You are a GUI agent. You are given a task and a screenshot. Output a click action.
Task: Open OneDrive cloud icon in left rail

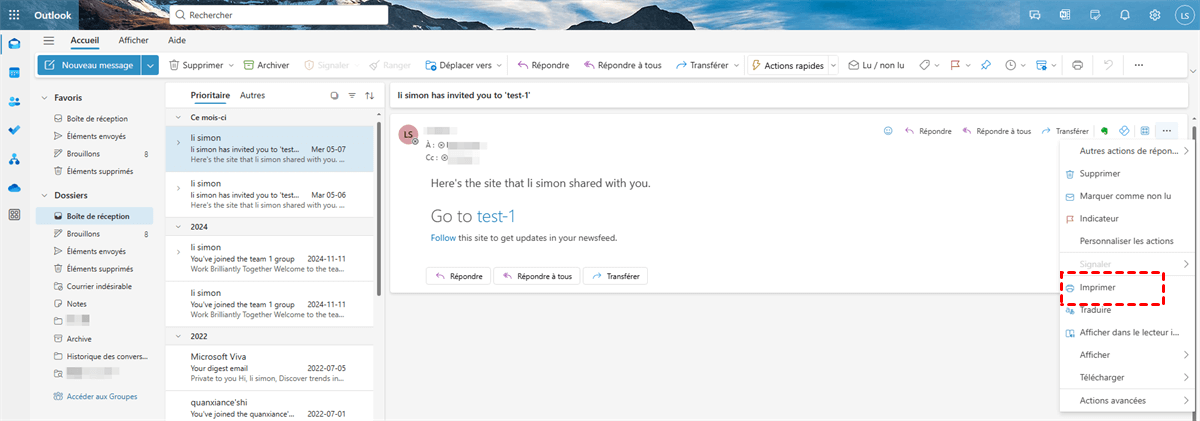(x=14, y=187)
